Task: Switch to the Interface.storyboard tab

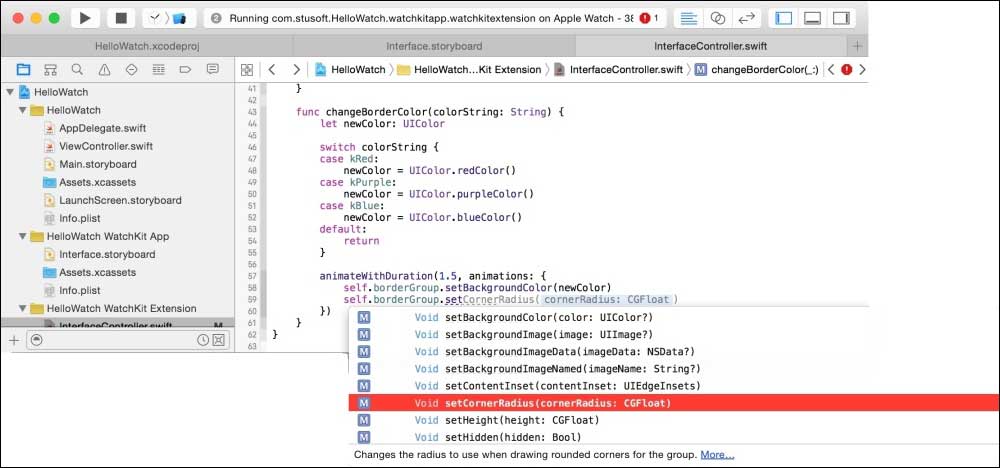Action: click(x=434, y=46)
